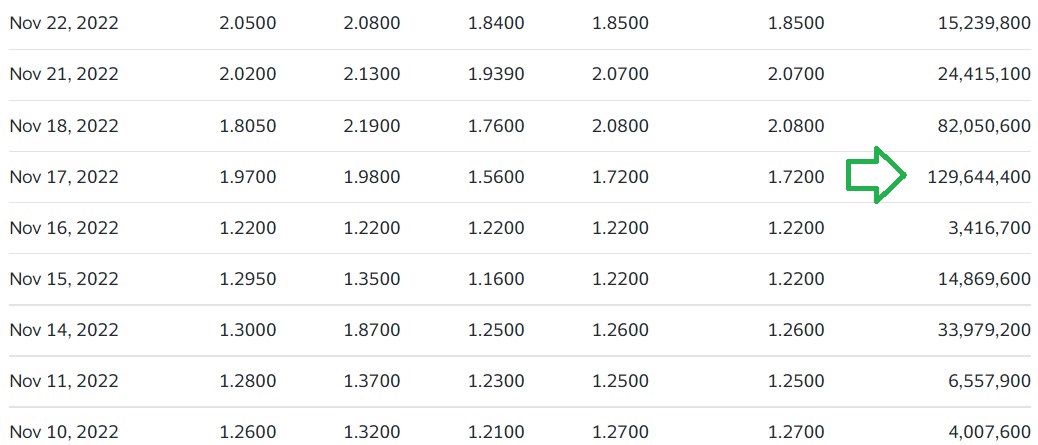The height and width of the screenshot is (445, 1038).
Task: Click volume 4,007,600 in Nov 10 row
Action: 989,432
